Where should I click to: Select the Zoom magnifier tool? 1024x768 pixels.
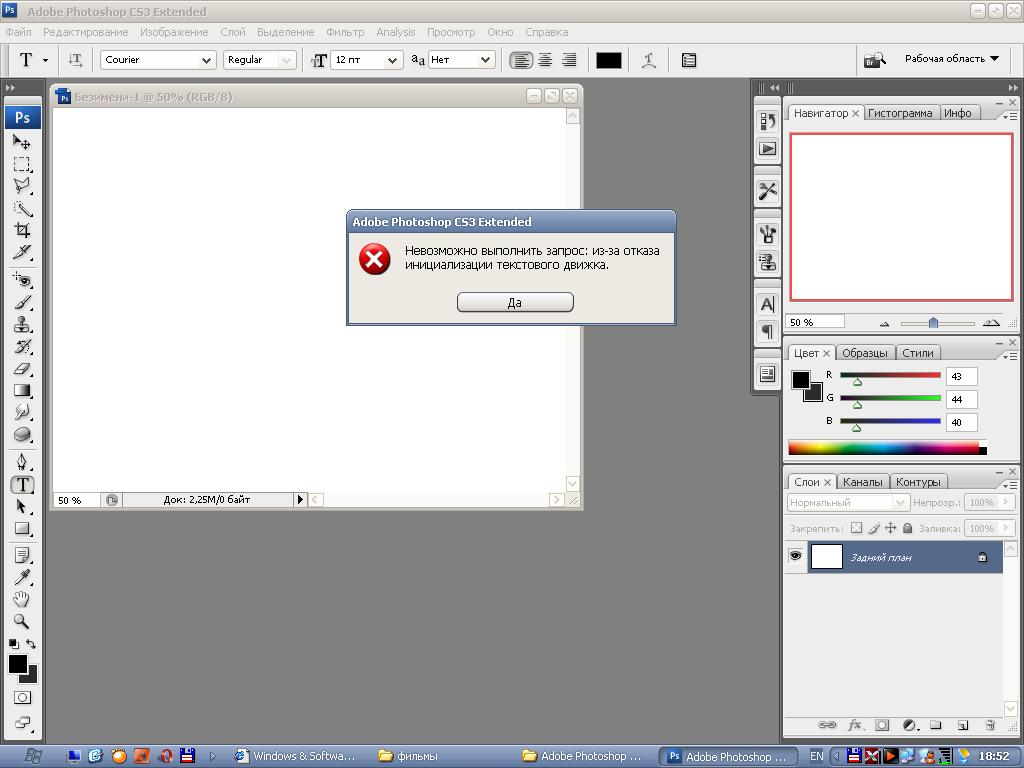coord(22,621)
